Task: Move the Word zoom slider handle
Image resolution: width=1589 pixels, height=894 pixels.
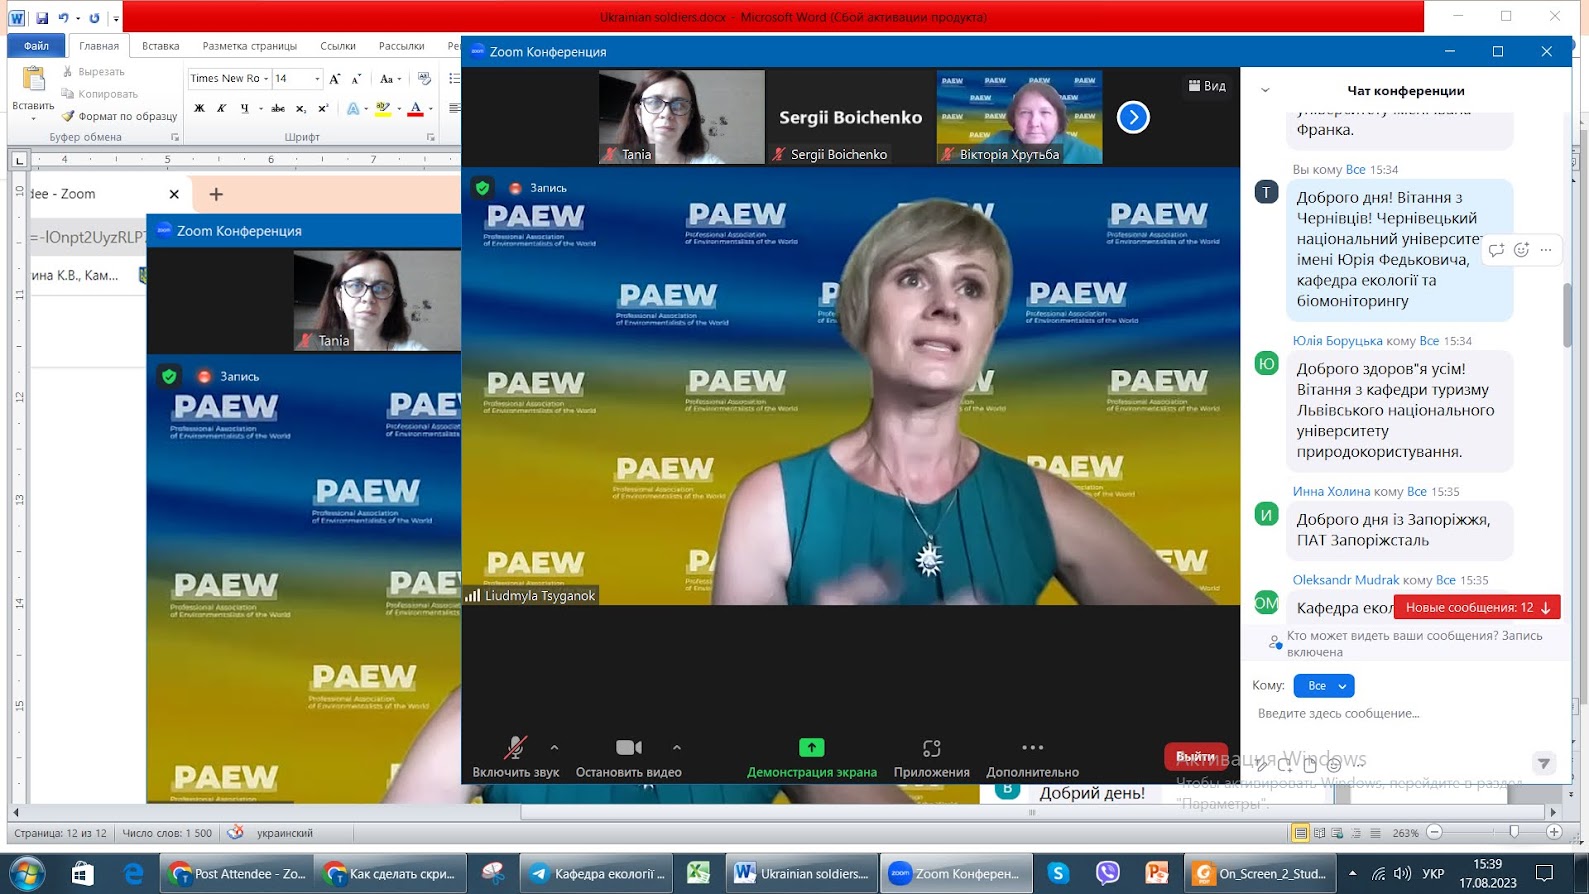Action: pos(1514,832)
